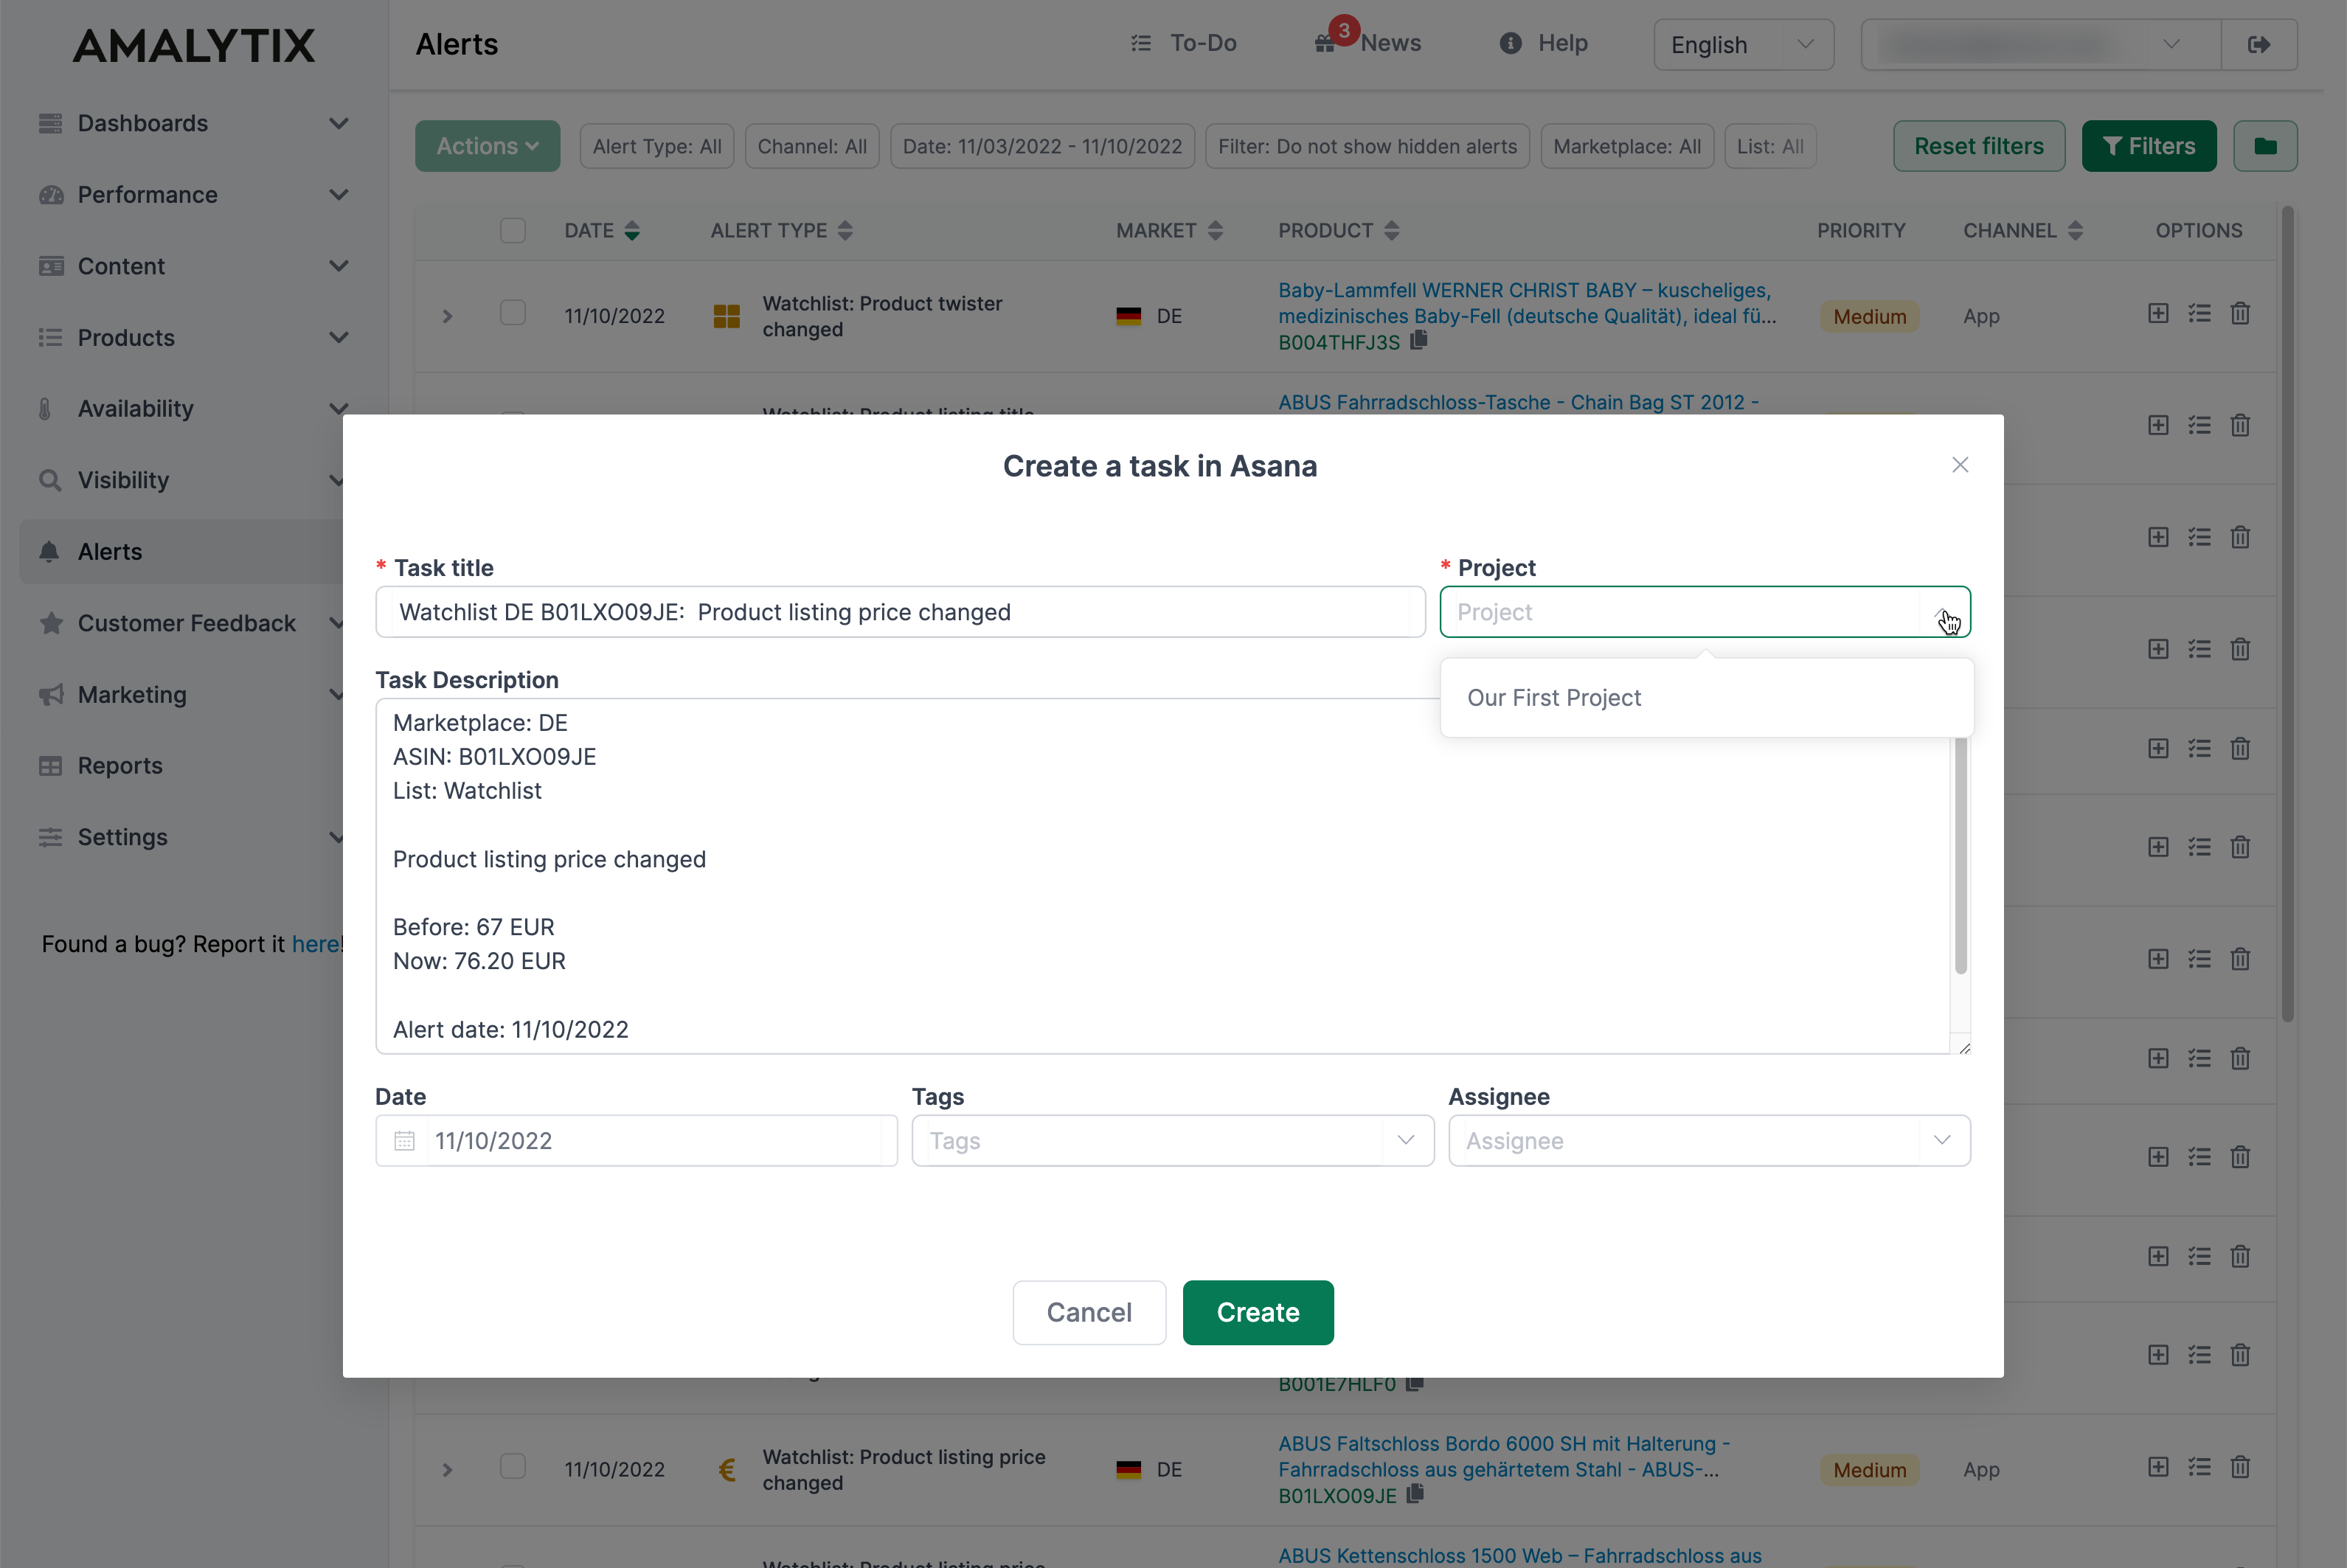Open the Tags dropdown
The width and height of the screenshot is (2347, 1568).
pyautogui.click(x=1172, y=1141)
